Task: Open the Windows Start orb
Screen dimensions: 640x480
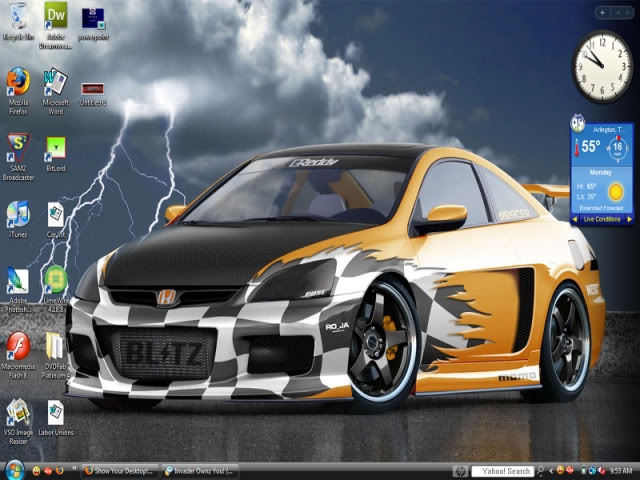Action: [15, 471]
